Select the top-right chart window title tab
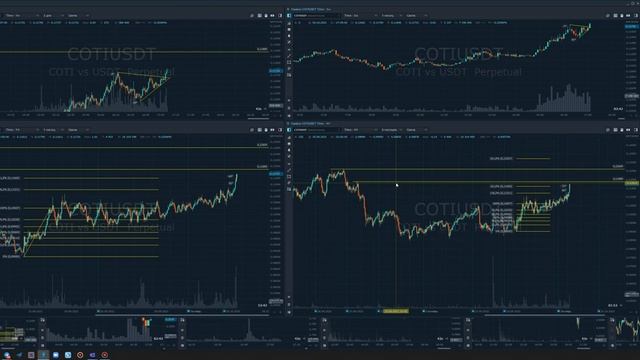 [x=310, y=9]
